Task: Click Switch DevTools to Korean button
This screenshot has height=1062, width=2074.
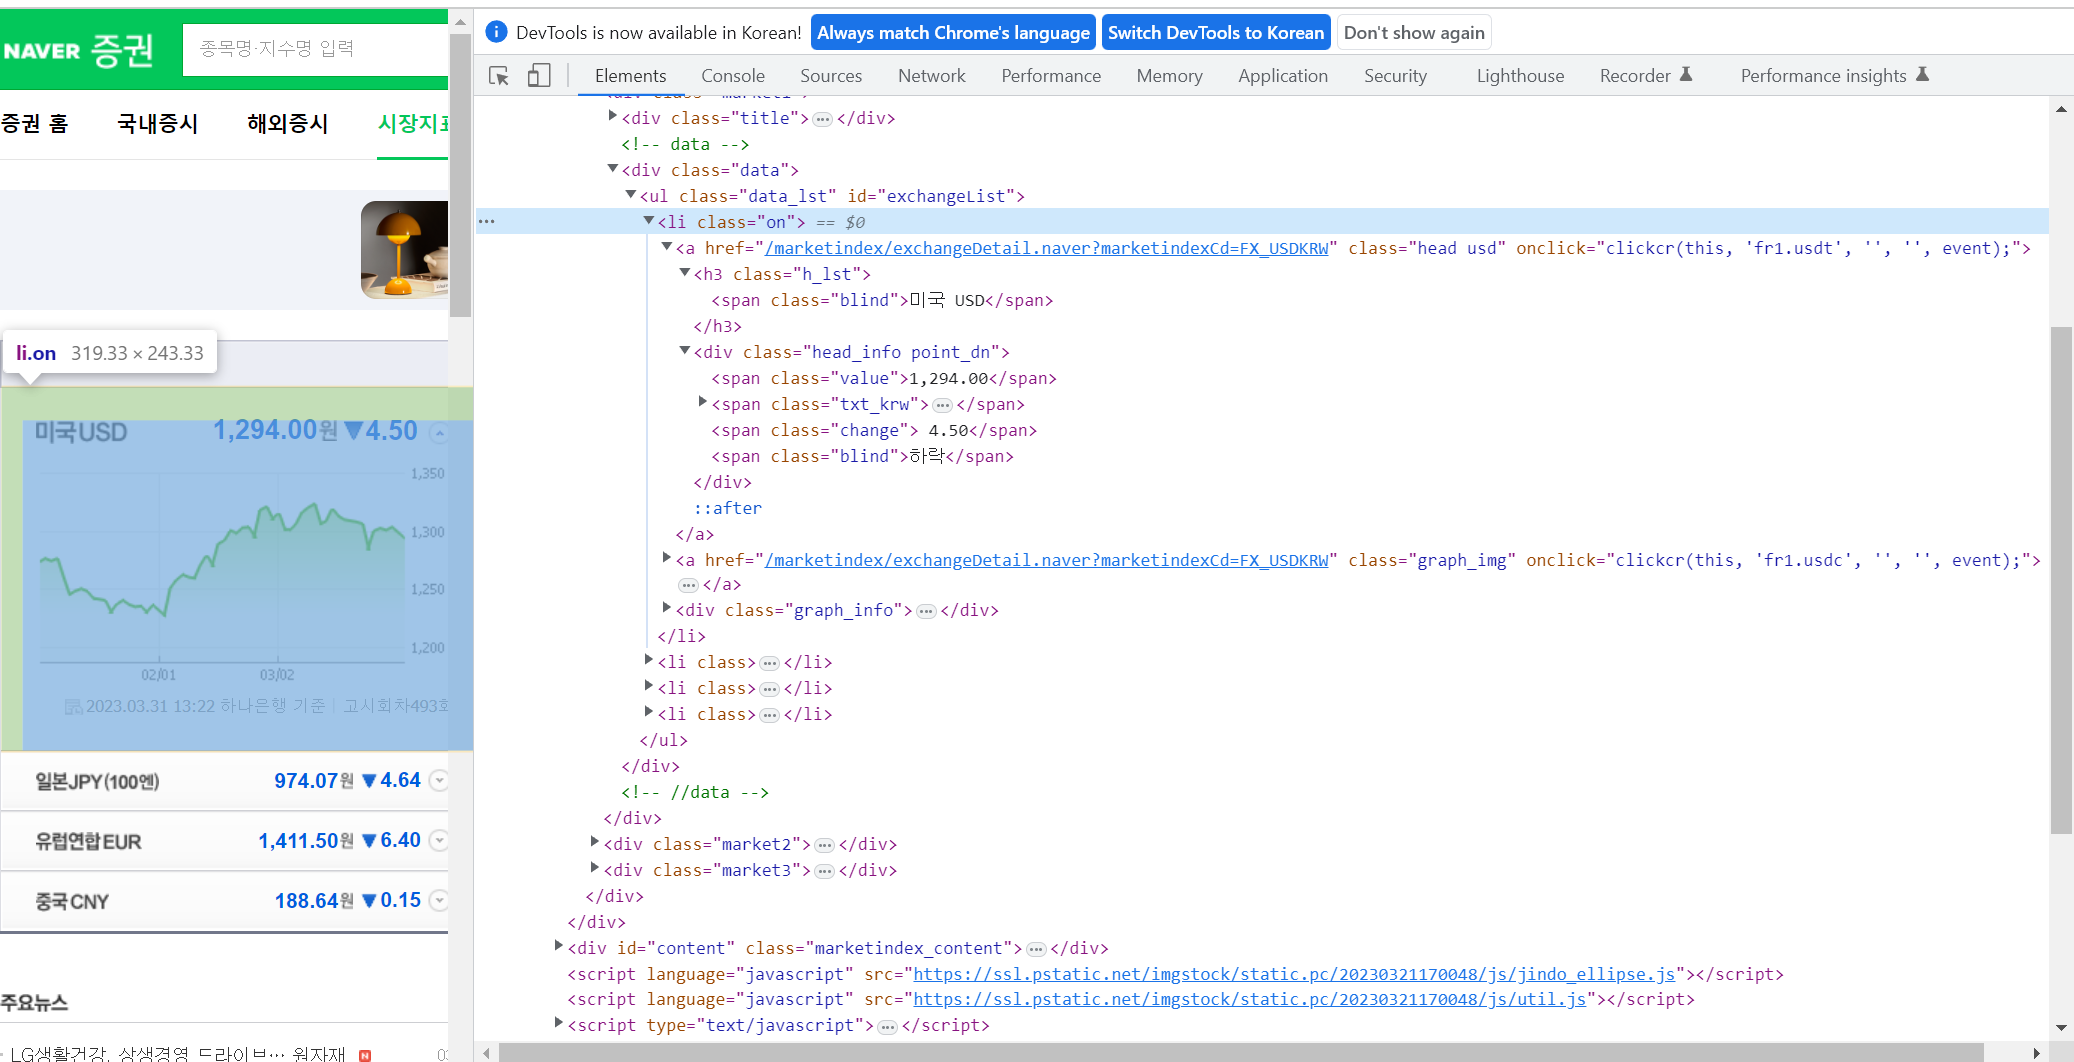Action: click(1216, 33)
